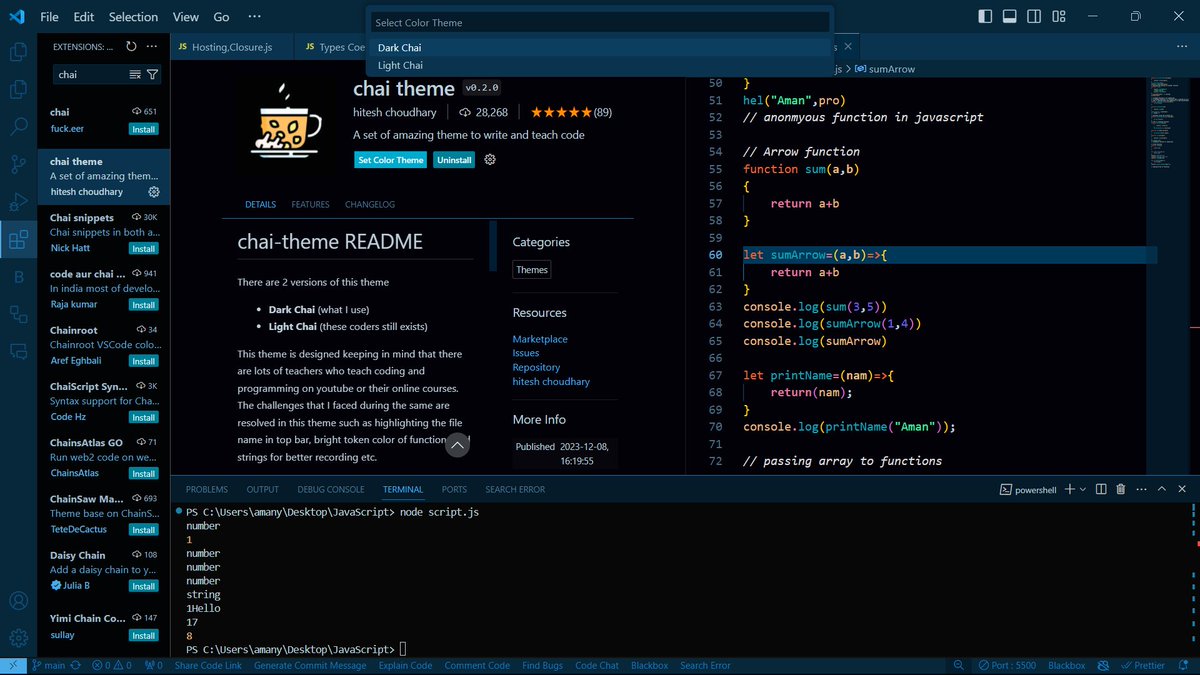Open manage gear next to Uninstall button
Viewport: 1200px width, 675px height.
[x=490, y=160]
